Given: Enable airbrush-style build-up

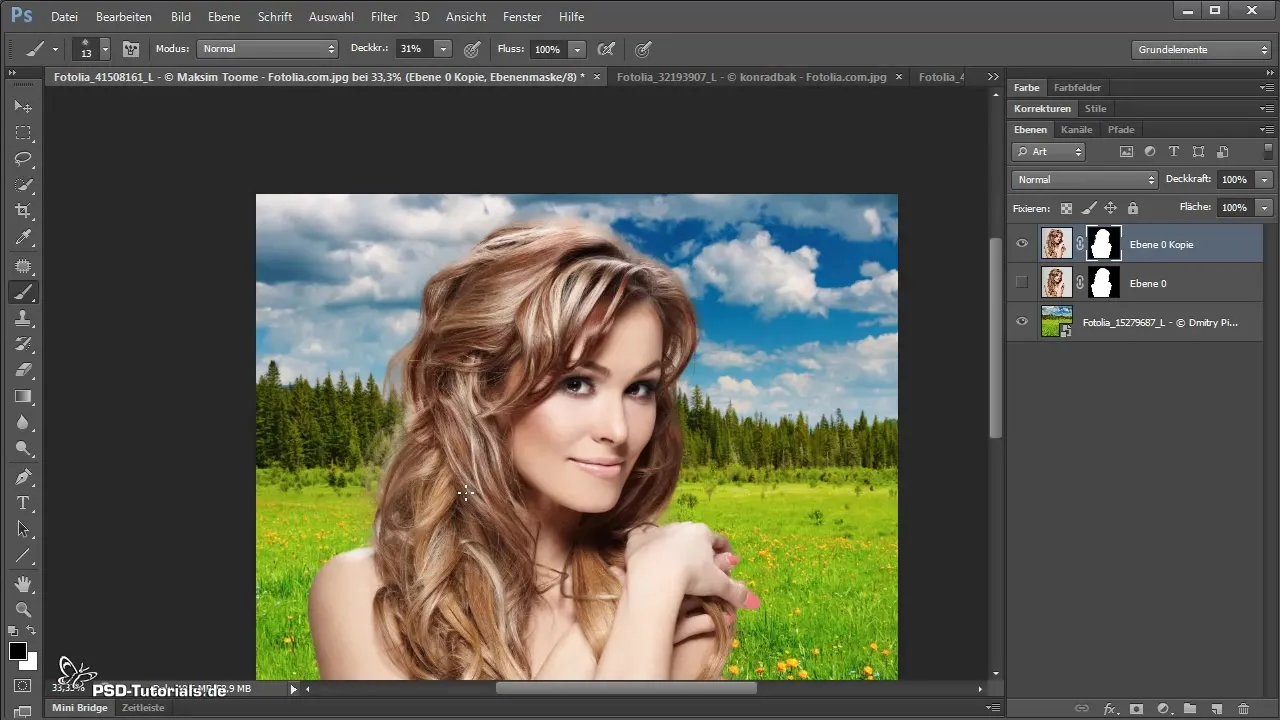Looking at the screenshot, I should point(605,49).
